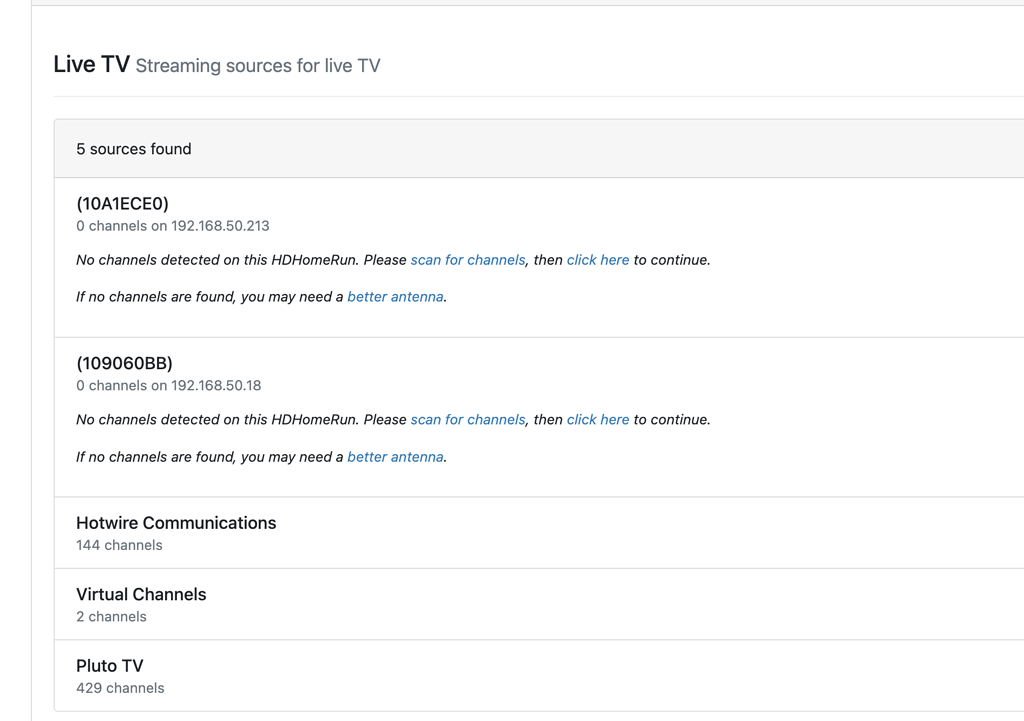Select click here to continue for 109060BB
Screen dimensions: 1024x721
(x=597, y=419)
